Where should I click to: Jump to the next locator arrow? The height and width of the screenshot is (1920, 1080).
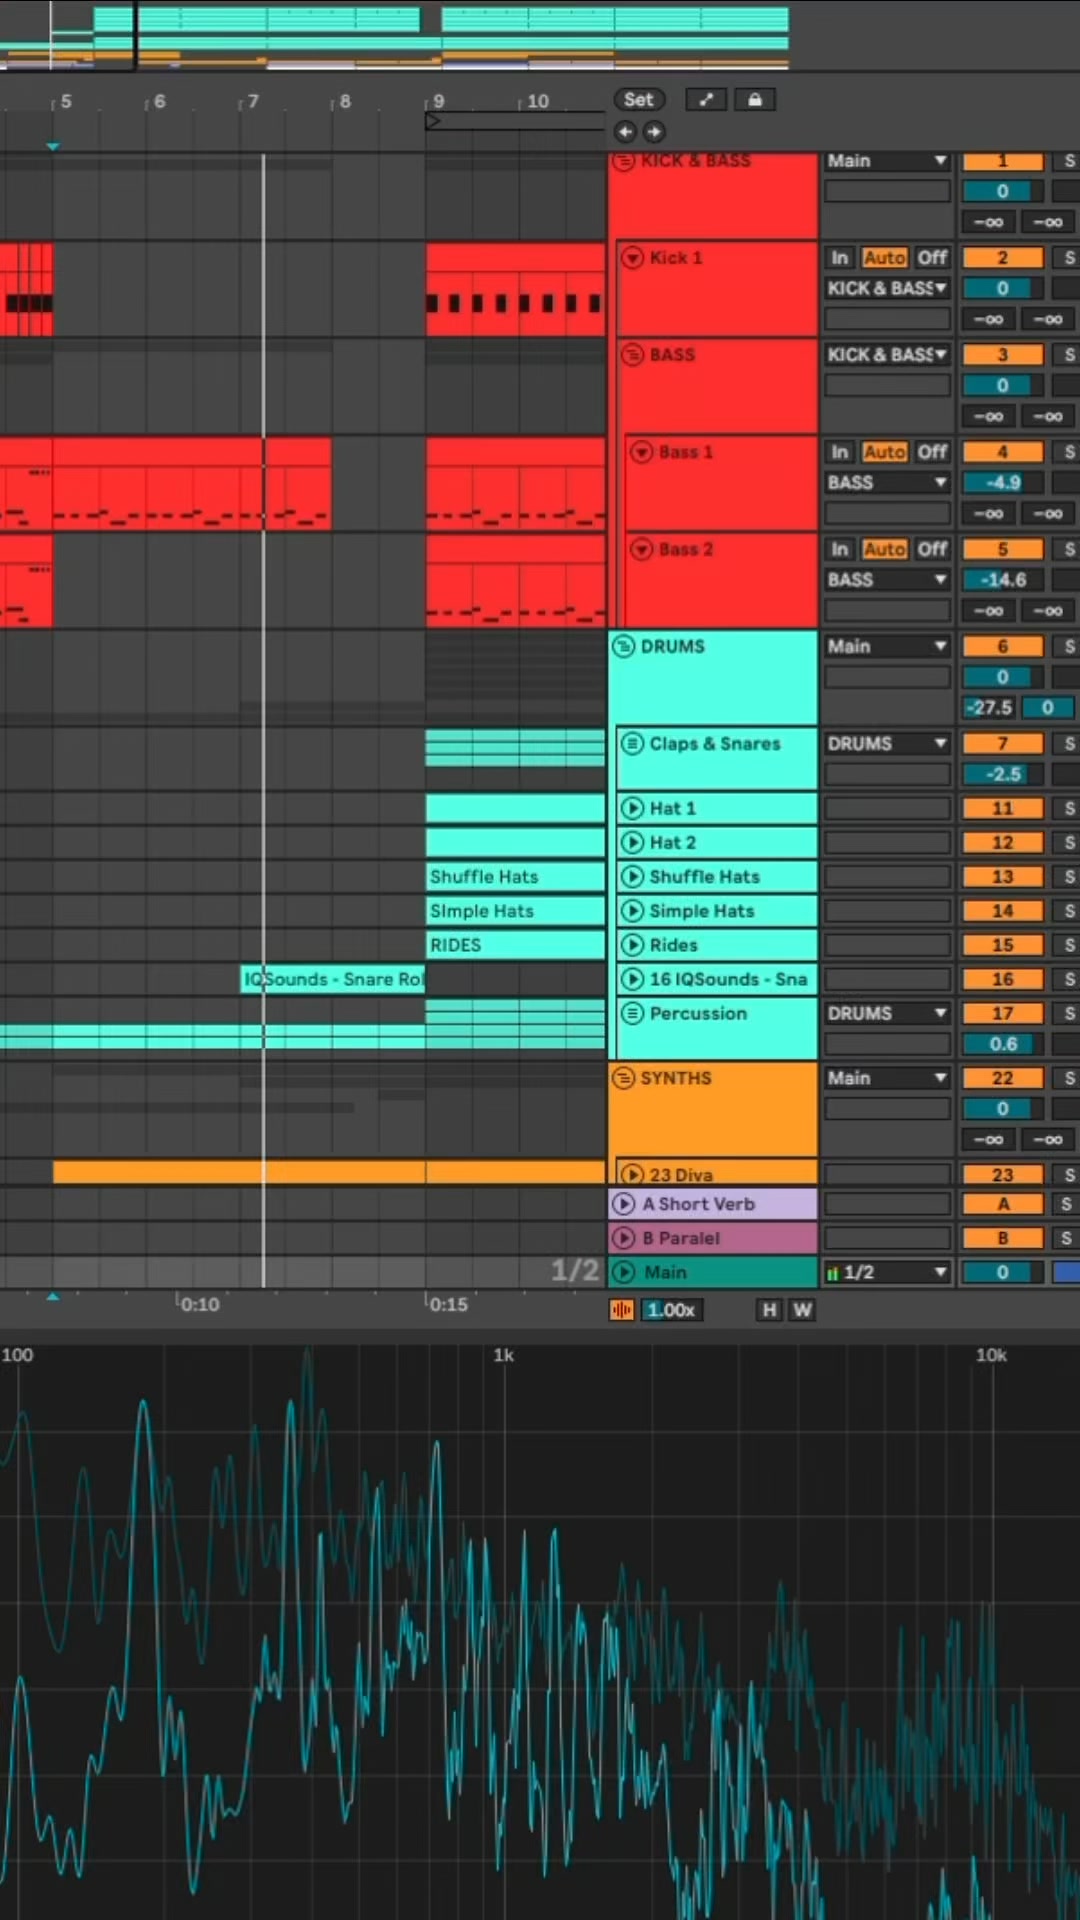pyautogui.click(x=653, y=131)
